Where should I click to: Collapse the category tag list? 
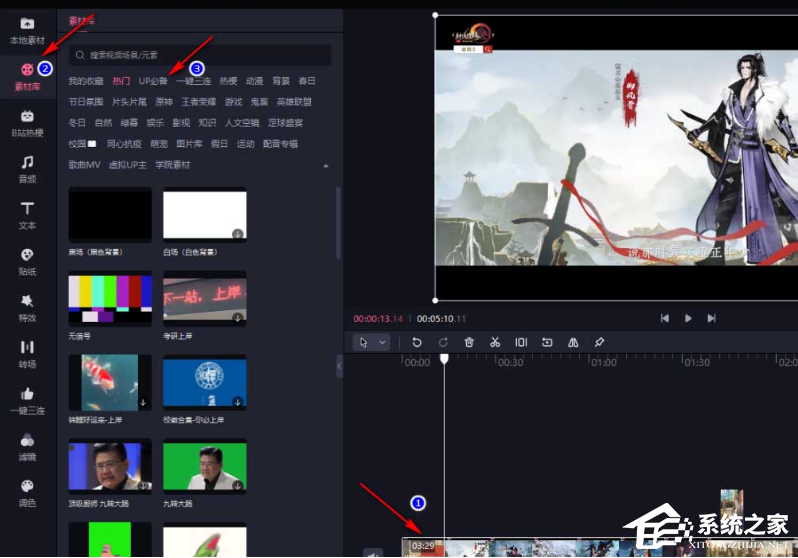pyautogui.click(x=325, y=165)
